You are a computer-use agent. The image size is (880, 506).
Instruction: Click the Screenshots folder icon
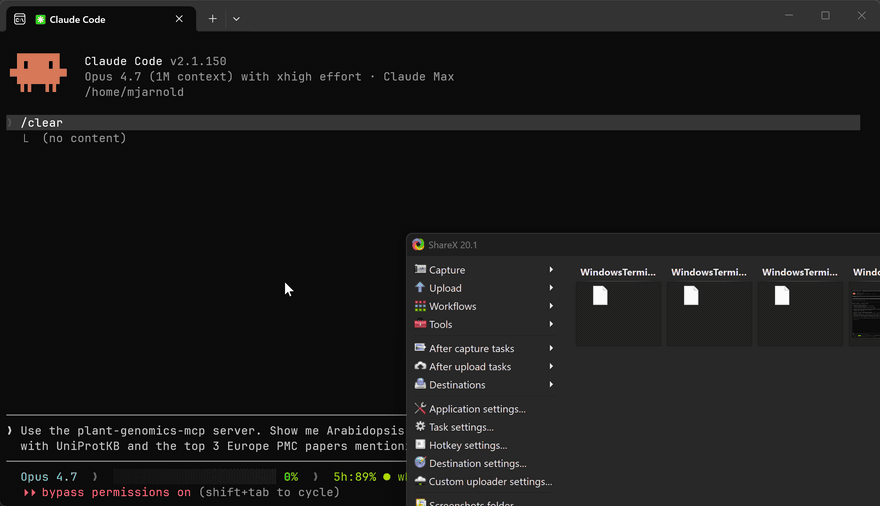coord(420,502)
